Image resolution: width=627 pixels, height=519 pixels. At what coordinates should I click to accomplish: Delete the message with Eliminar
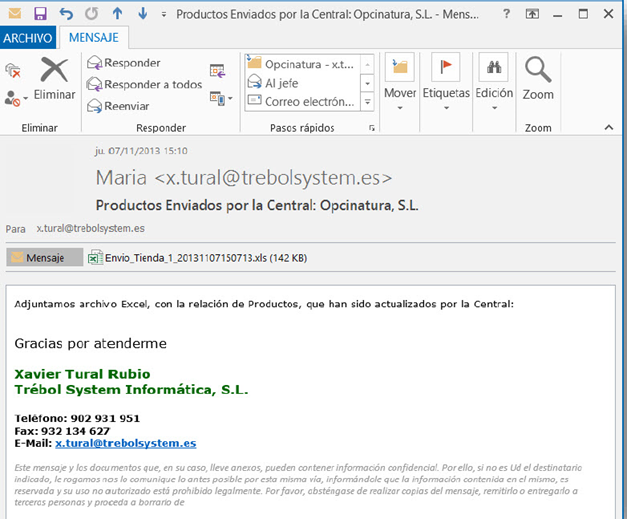54,79
